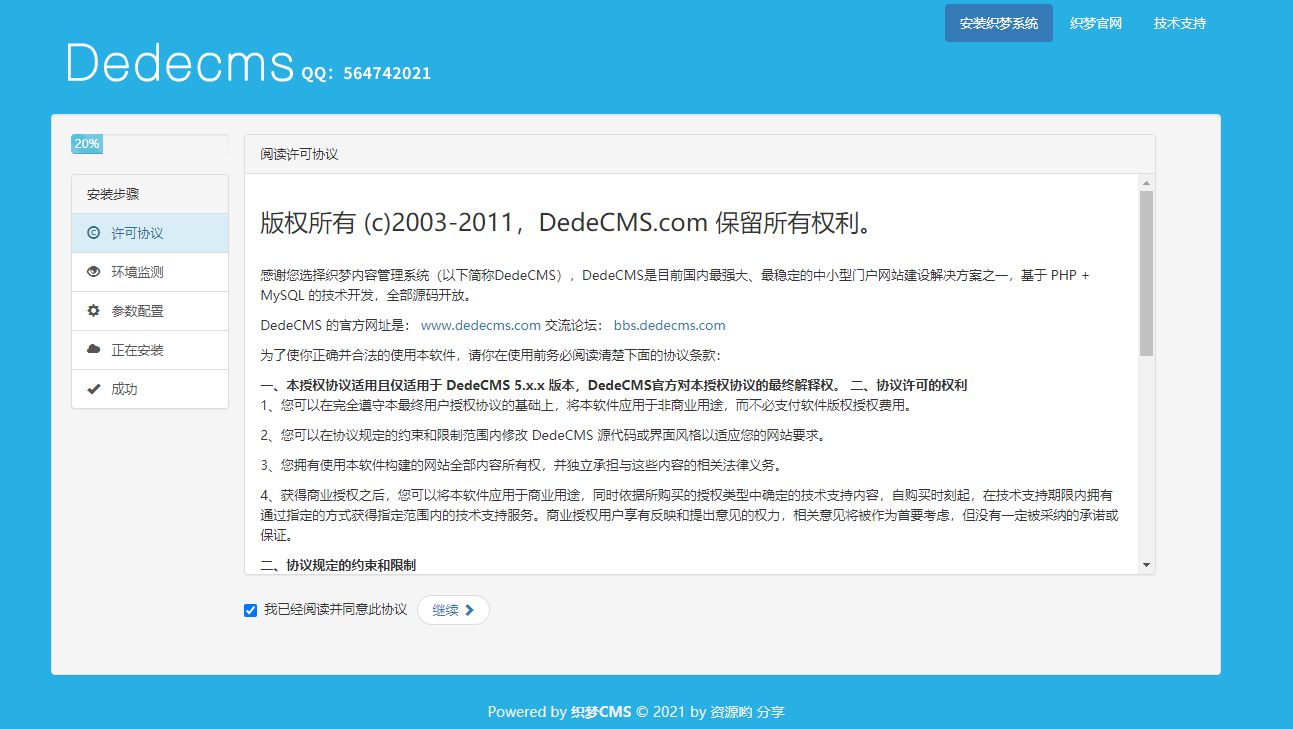
Task: Open the bbs.dedecms.com forum link
Action: point(669,325)
